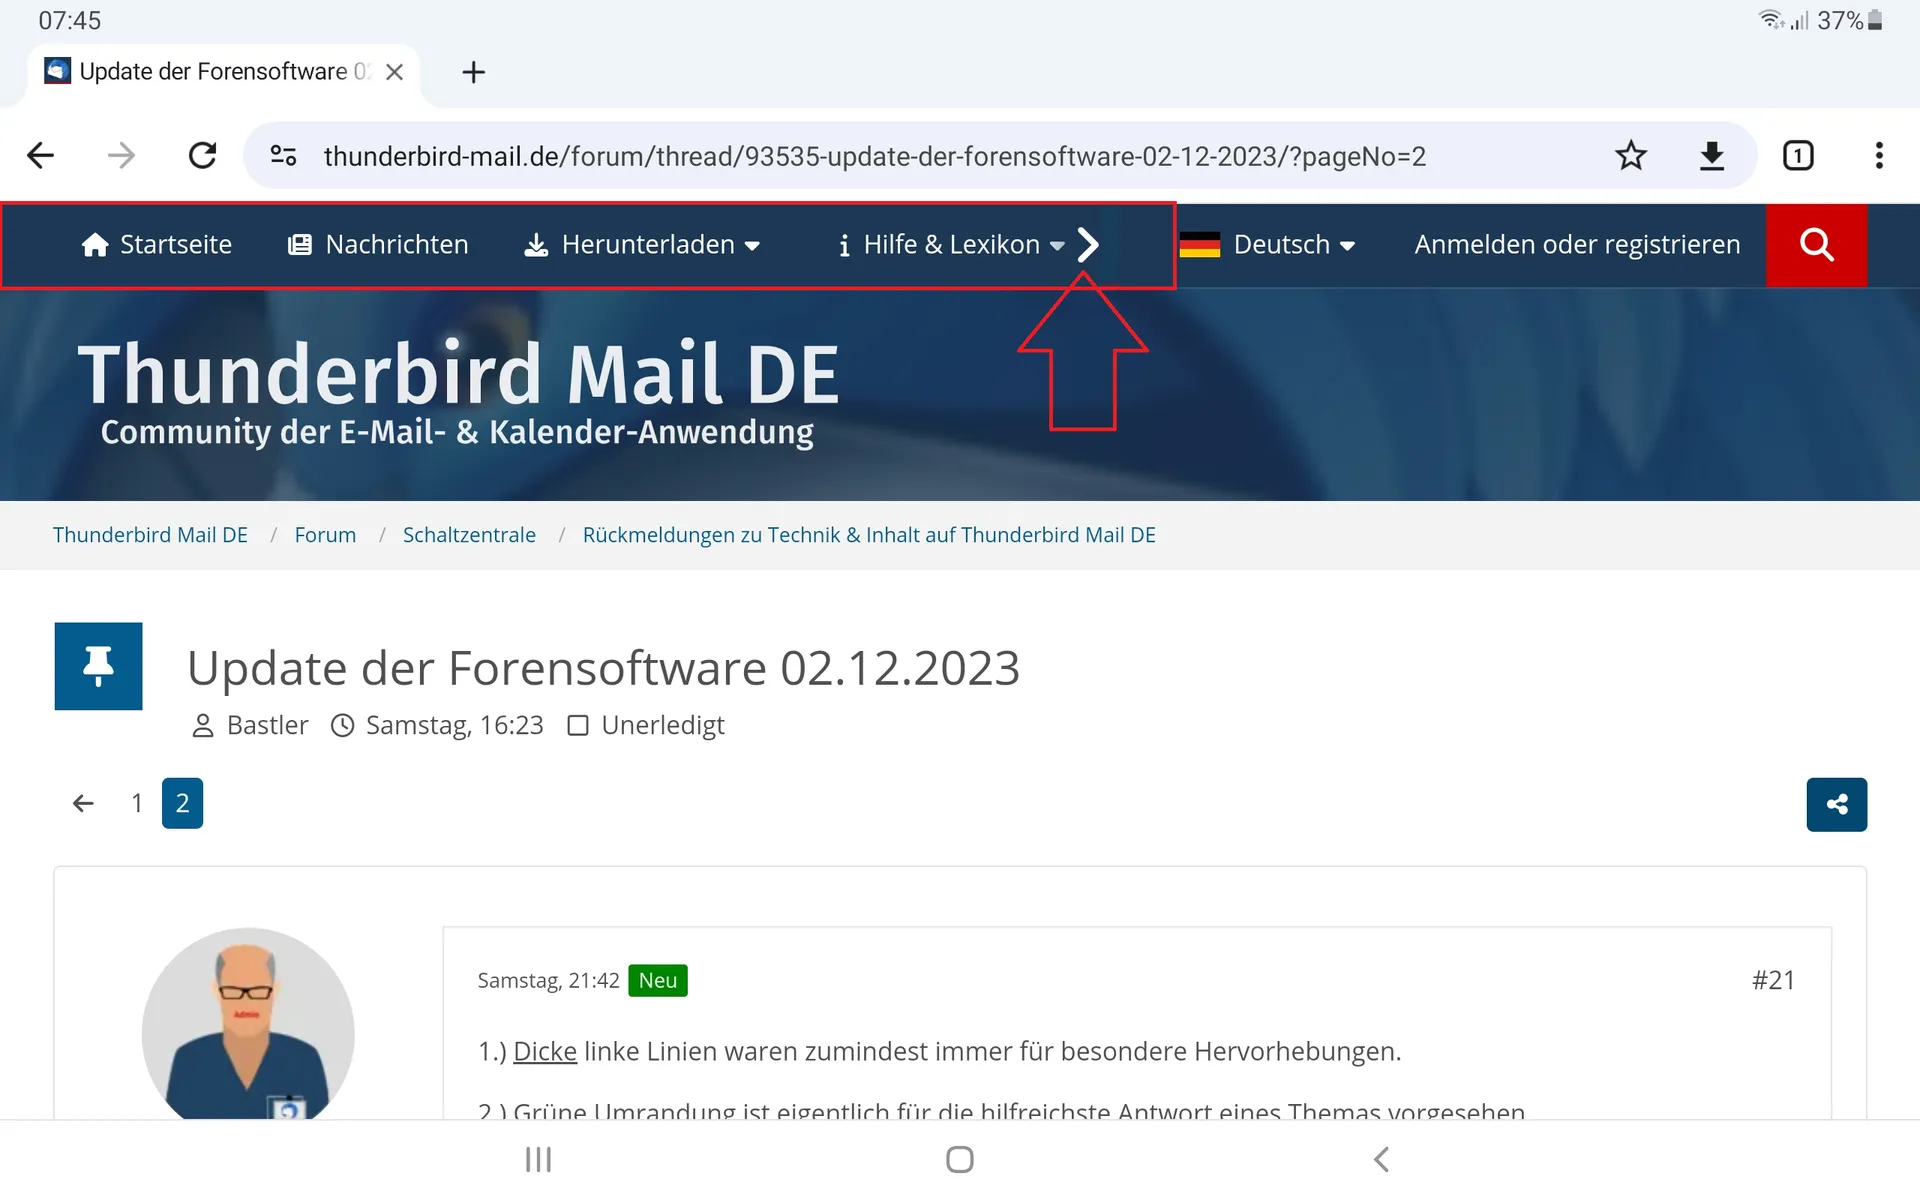Open the tab switcher showing 1 tab
The image size is (1920, 1200).
point(1797,156)
